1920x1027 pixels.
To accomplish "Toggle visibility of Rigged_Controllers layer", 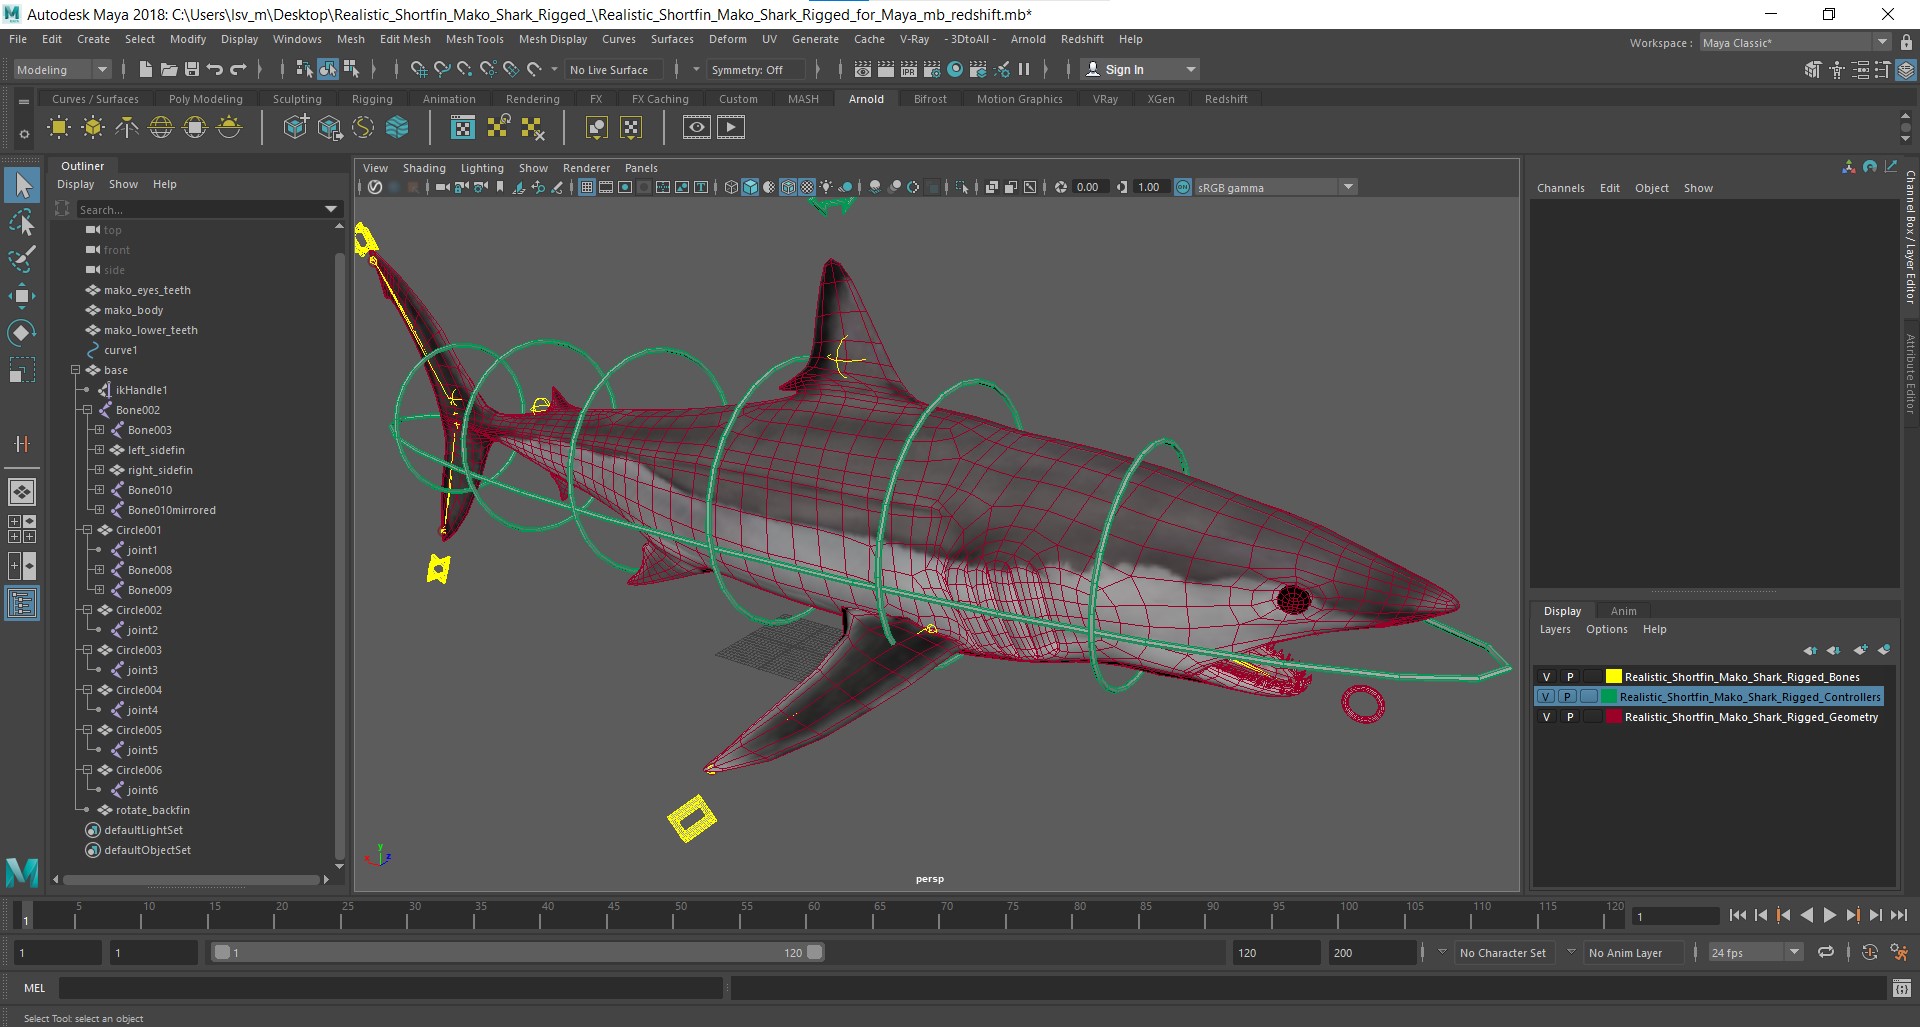I will 1546,697.
